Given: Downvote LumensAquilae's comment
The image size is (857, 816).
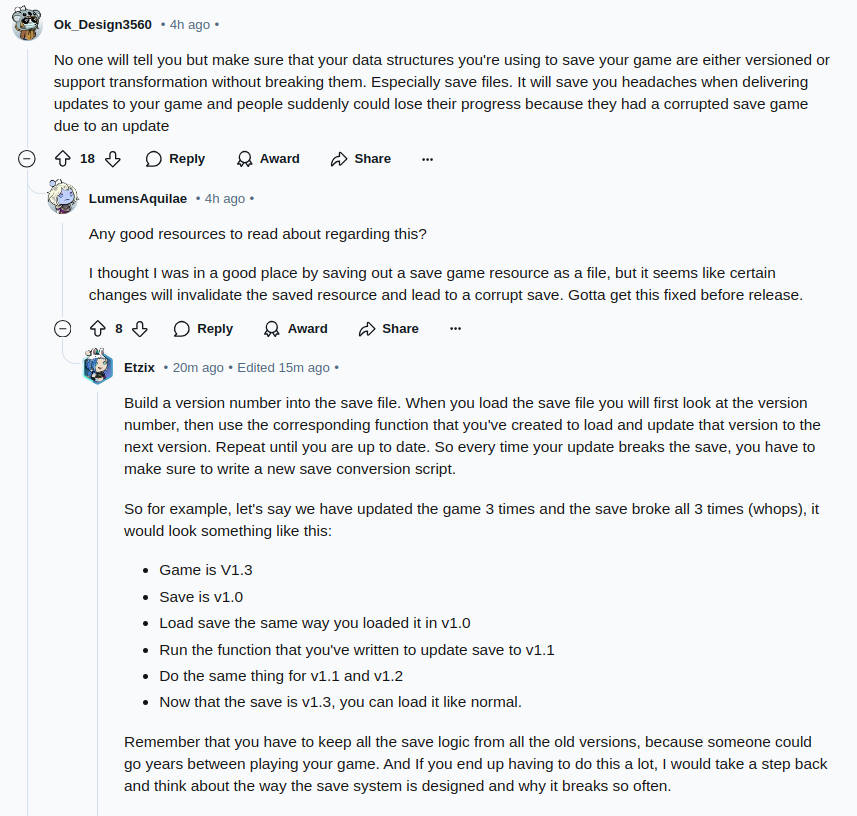Looking at the screenshot, I should point(141,329).
